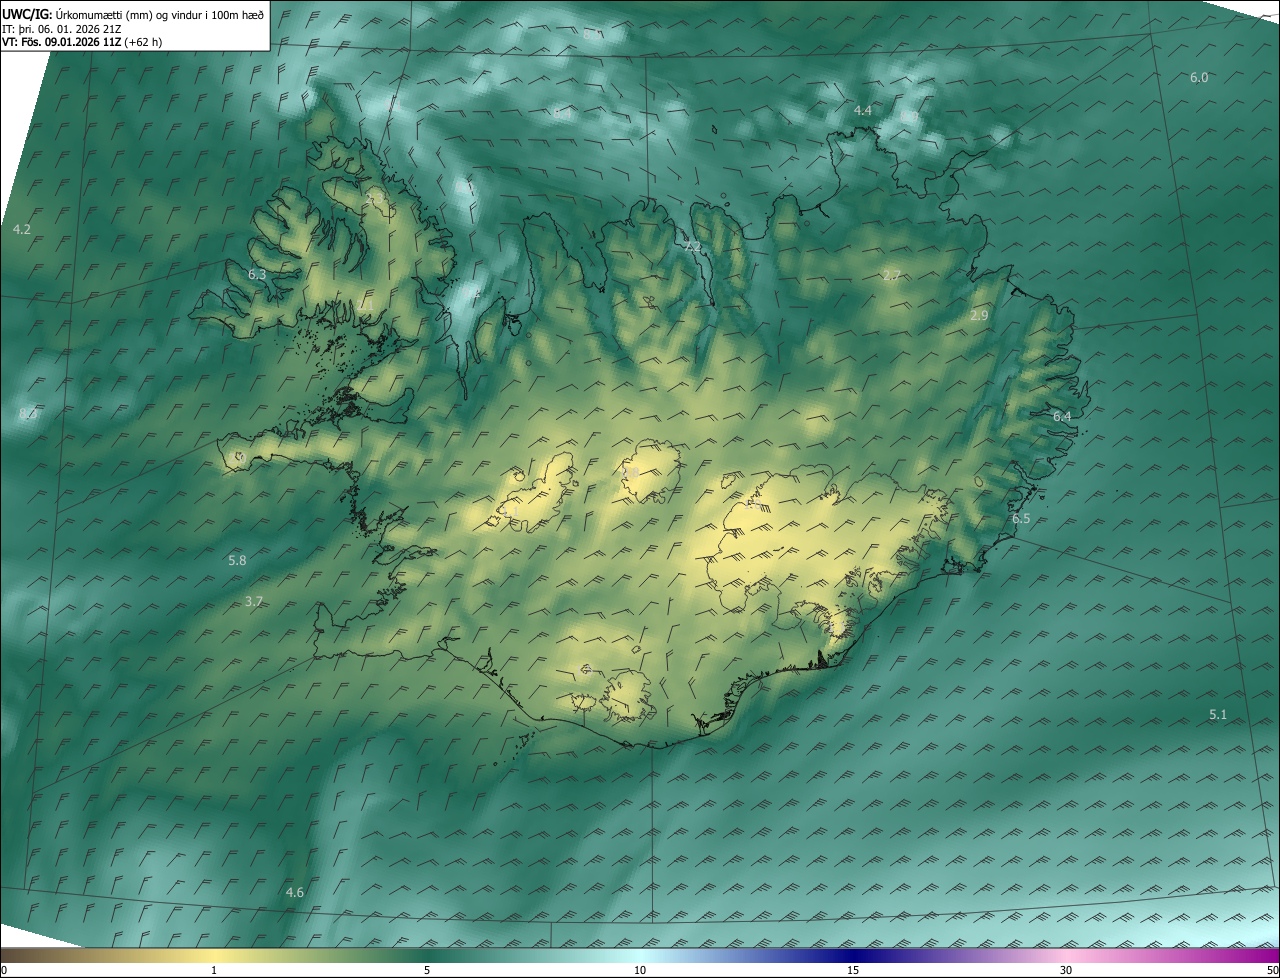This screenshot has width=1280, height=978.
Task: Click the 6.4 value on the east coast
Action: pyautogui.click(x=1062, y=416)
